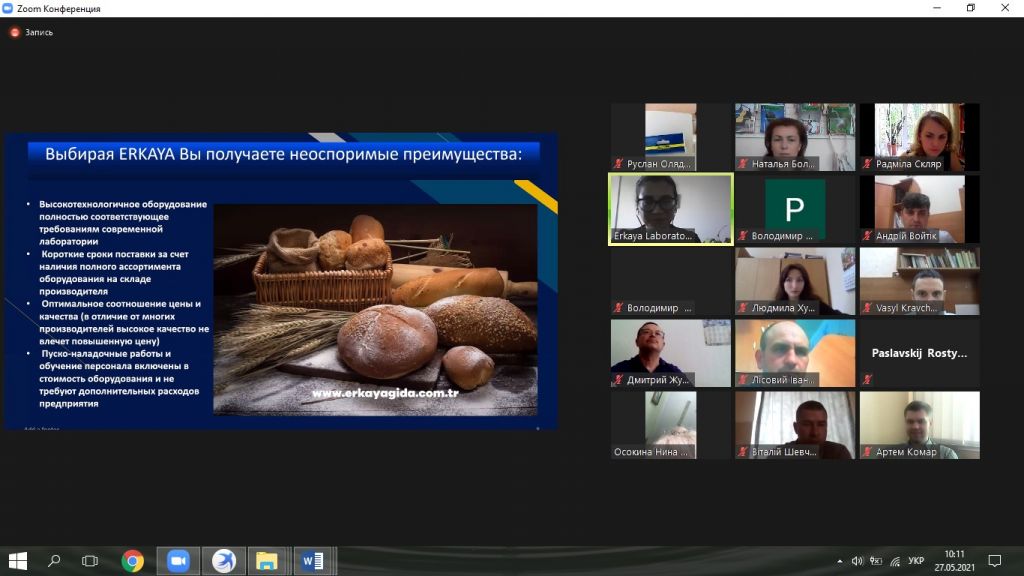Select Андрій Войтк participant video tile
Viewport: 1024px width, 576px height.
coord(920,209)
